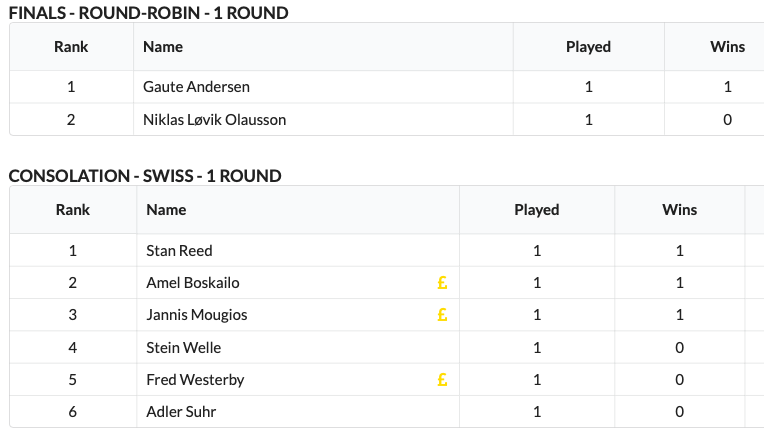
Task: Click the pound icon beside Amel Boskailo
Action: pos(442,283)
